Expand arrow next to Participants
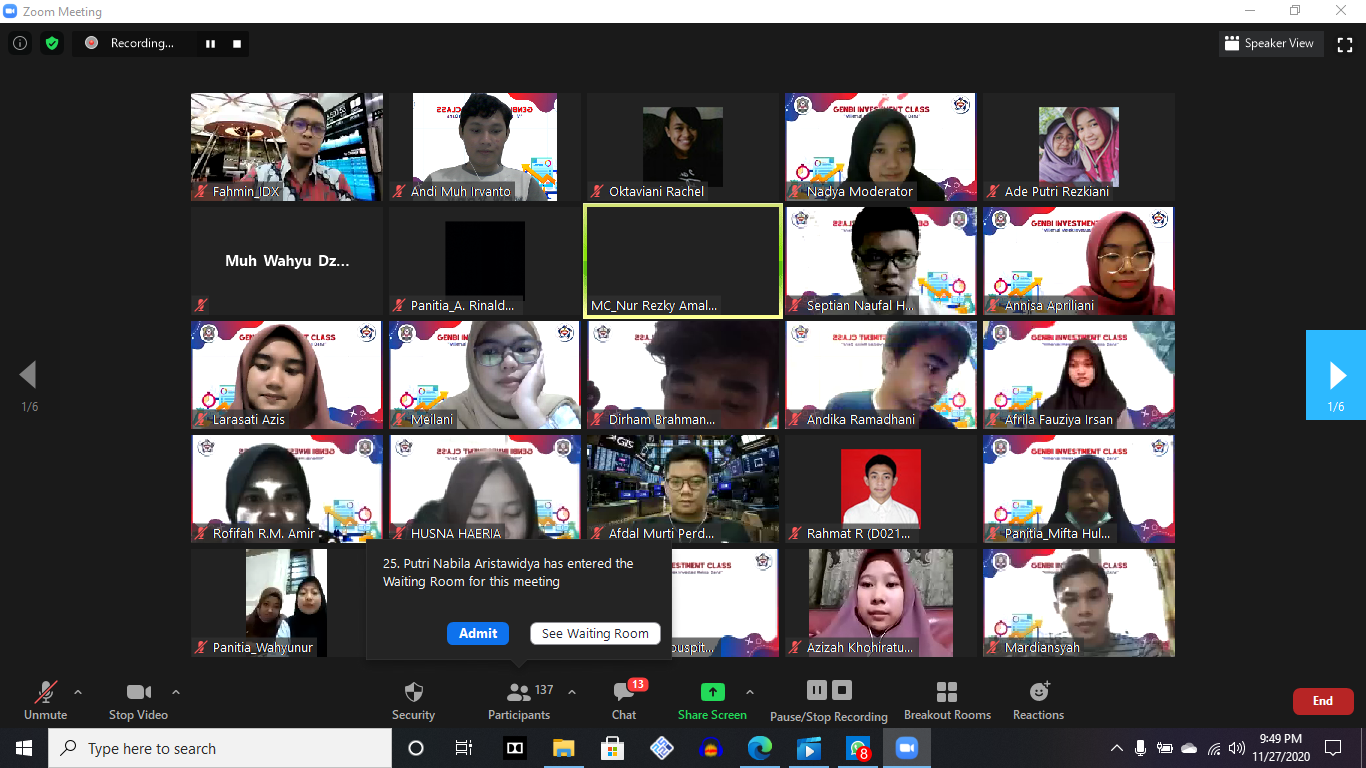This screenshot has height=768, width=1366. 572,692
